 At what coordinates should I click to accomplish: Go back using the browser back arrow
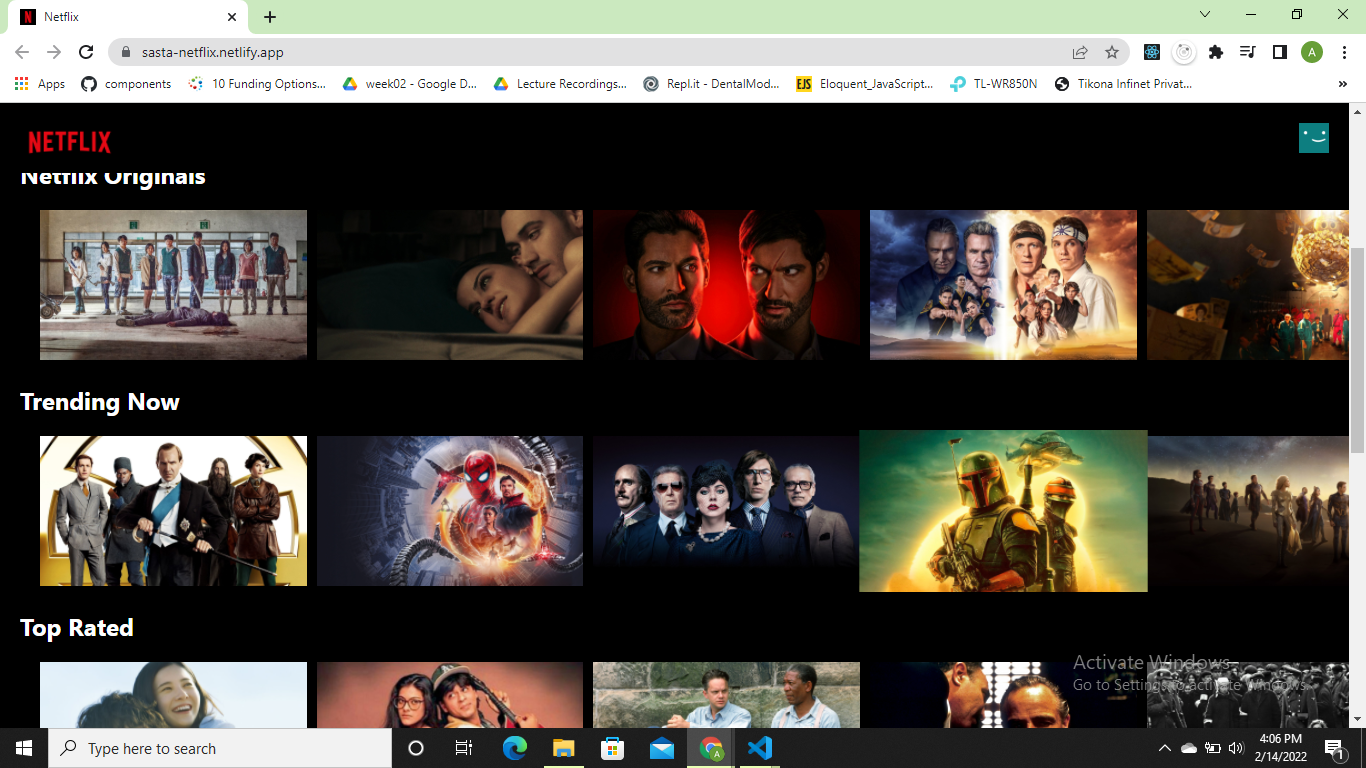coord(22,52)
